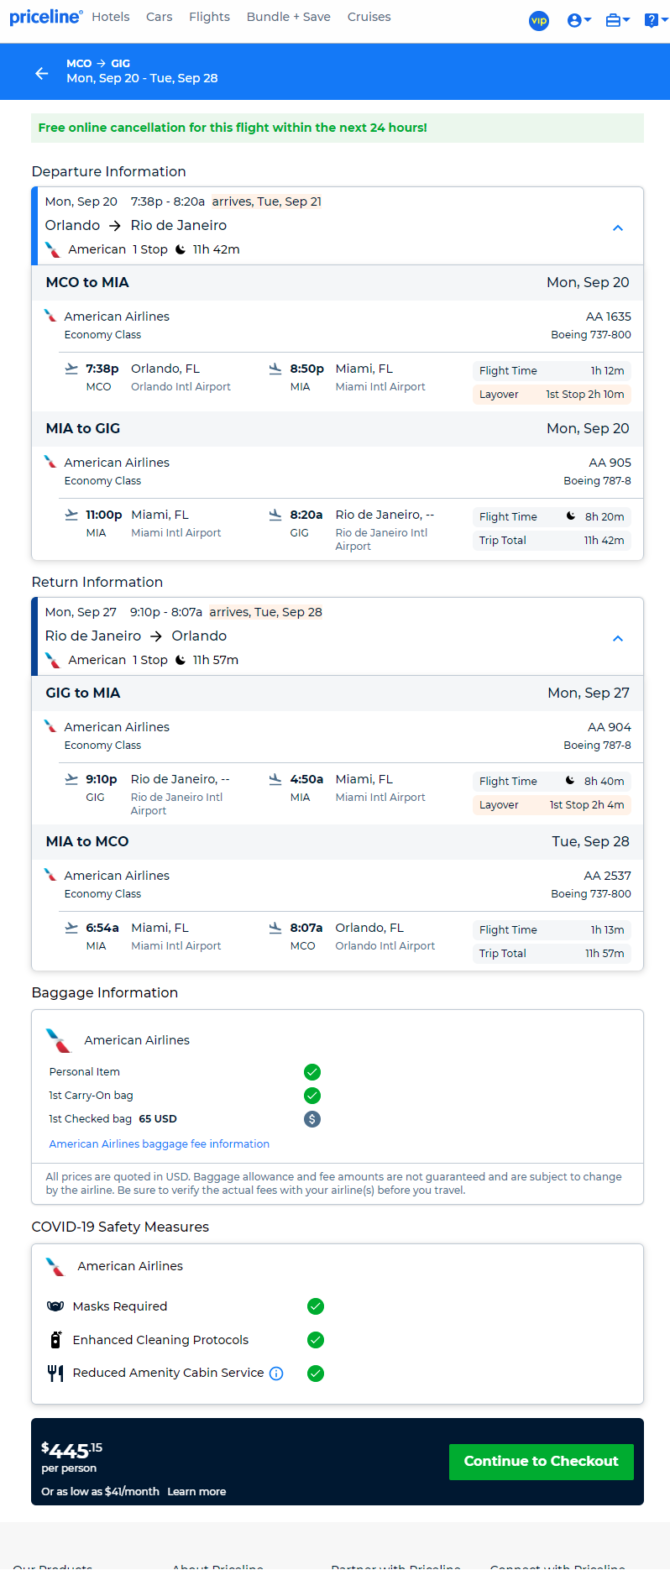Go to the Hotels tab
This screenshot has width=670, height=1570.
click(x=111, y=17)
